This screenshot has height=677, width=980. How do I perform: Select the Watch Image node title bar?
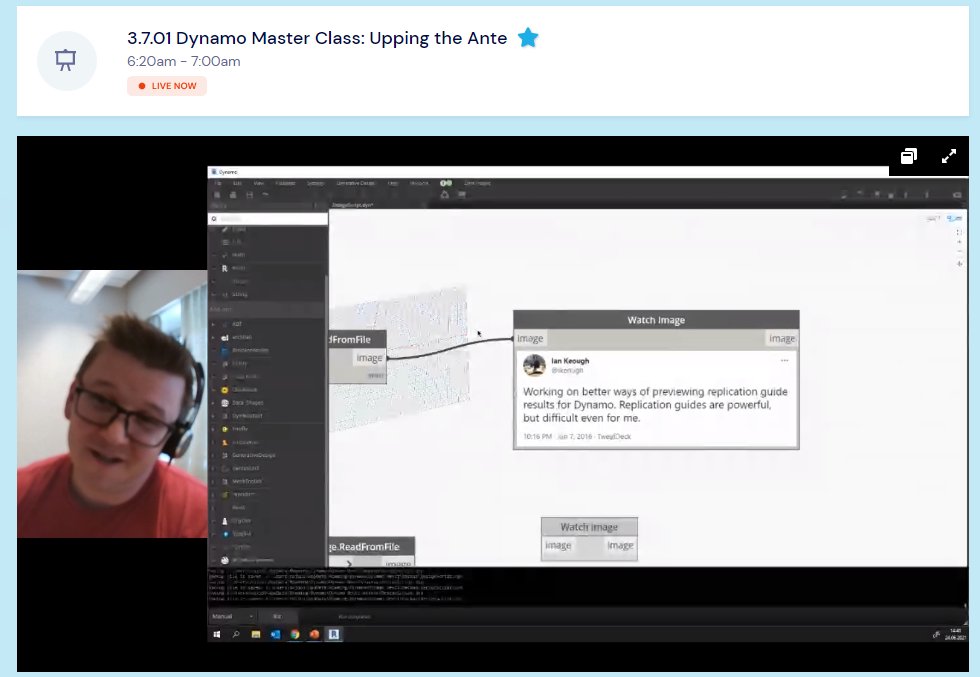click(x=656, y=320)
